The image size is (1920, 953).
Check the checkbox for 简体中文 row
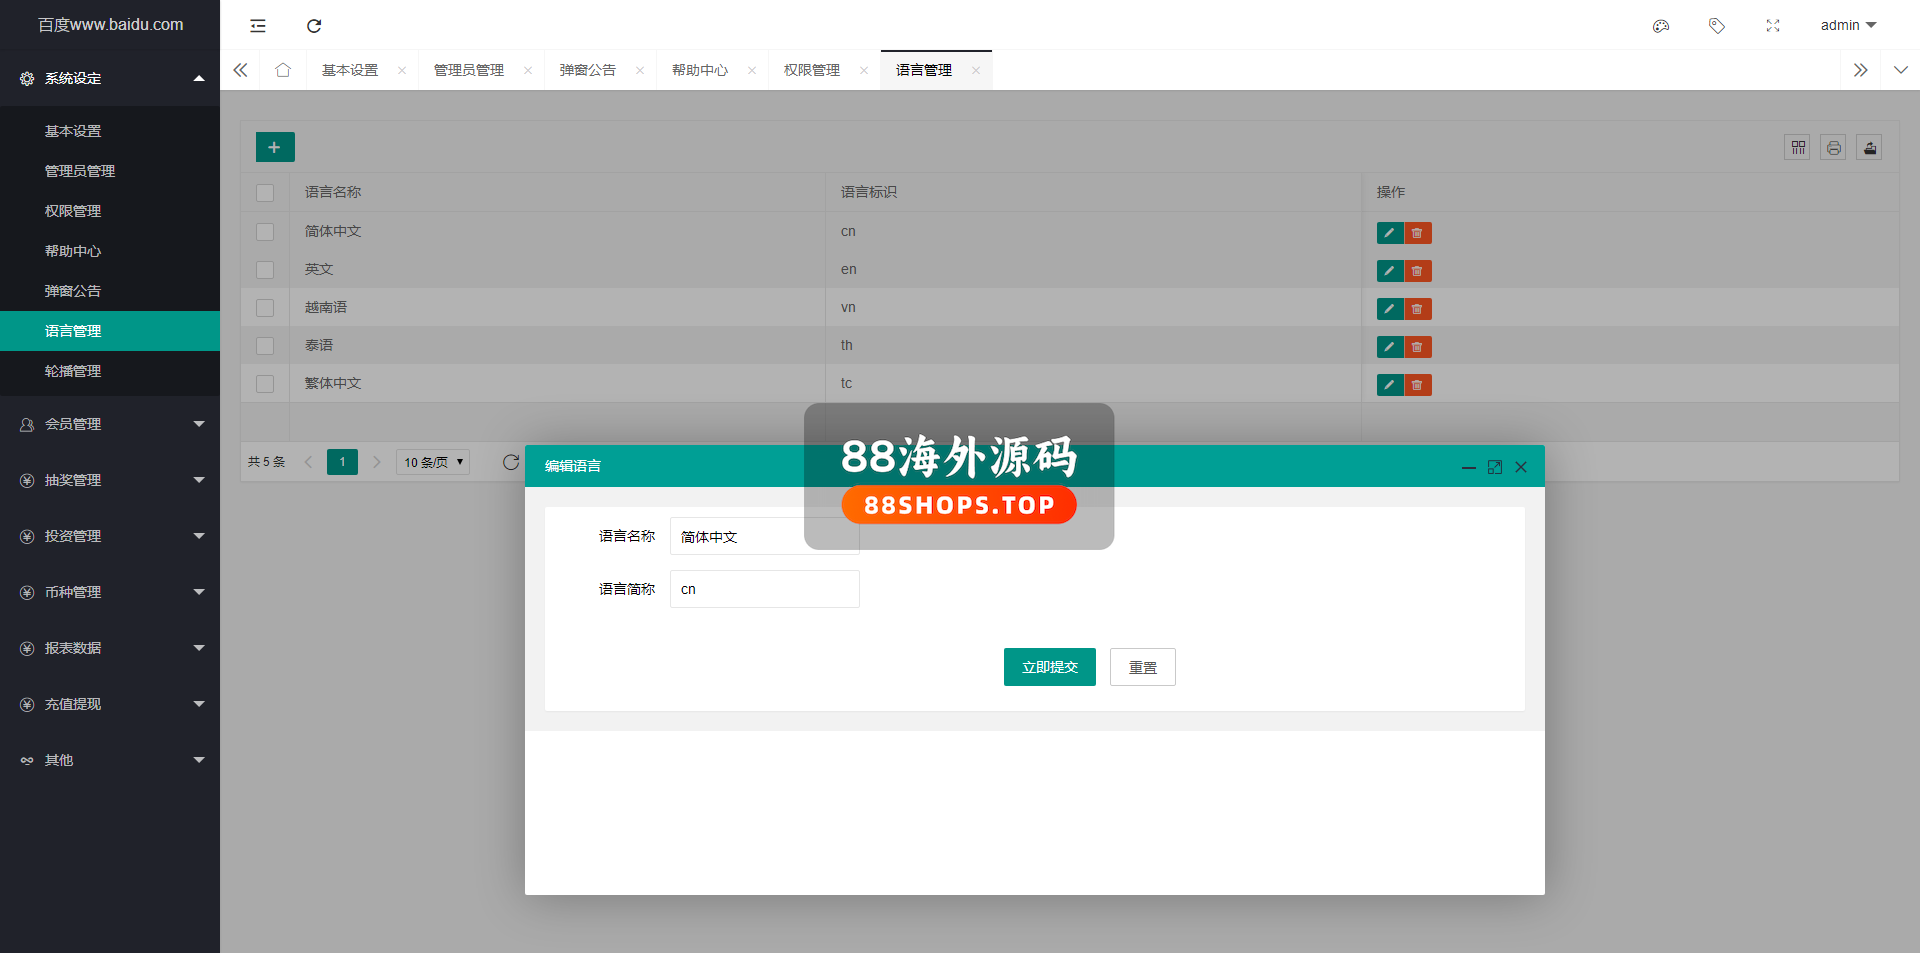pos(265,232)
